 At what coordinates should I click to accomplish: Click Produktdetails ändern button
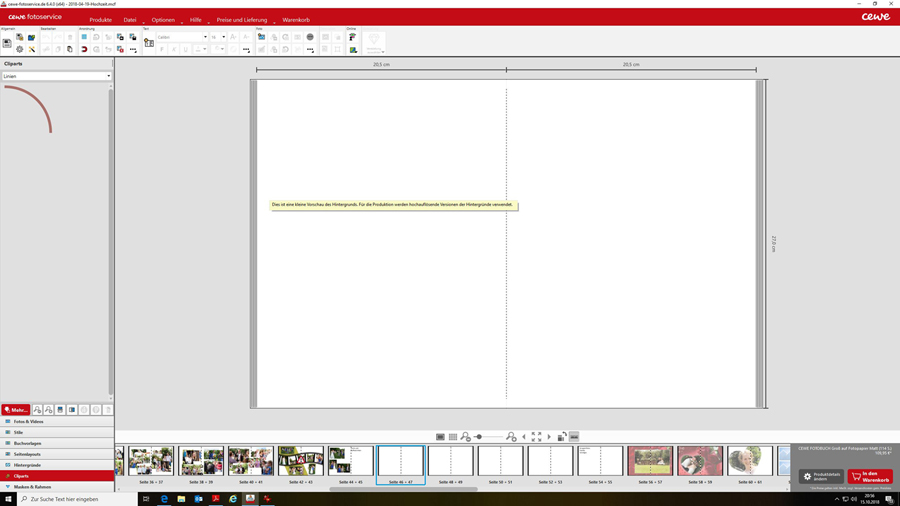[821, 477]
